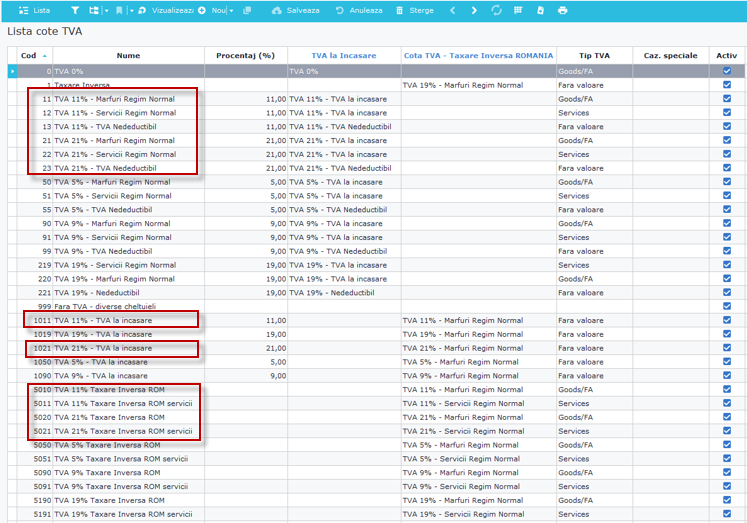Viewport: 747px width, 523px height.
Task: Click the TVA la Incasare column header
Action: 344,56
